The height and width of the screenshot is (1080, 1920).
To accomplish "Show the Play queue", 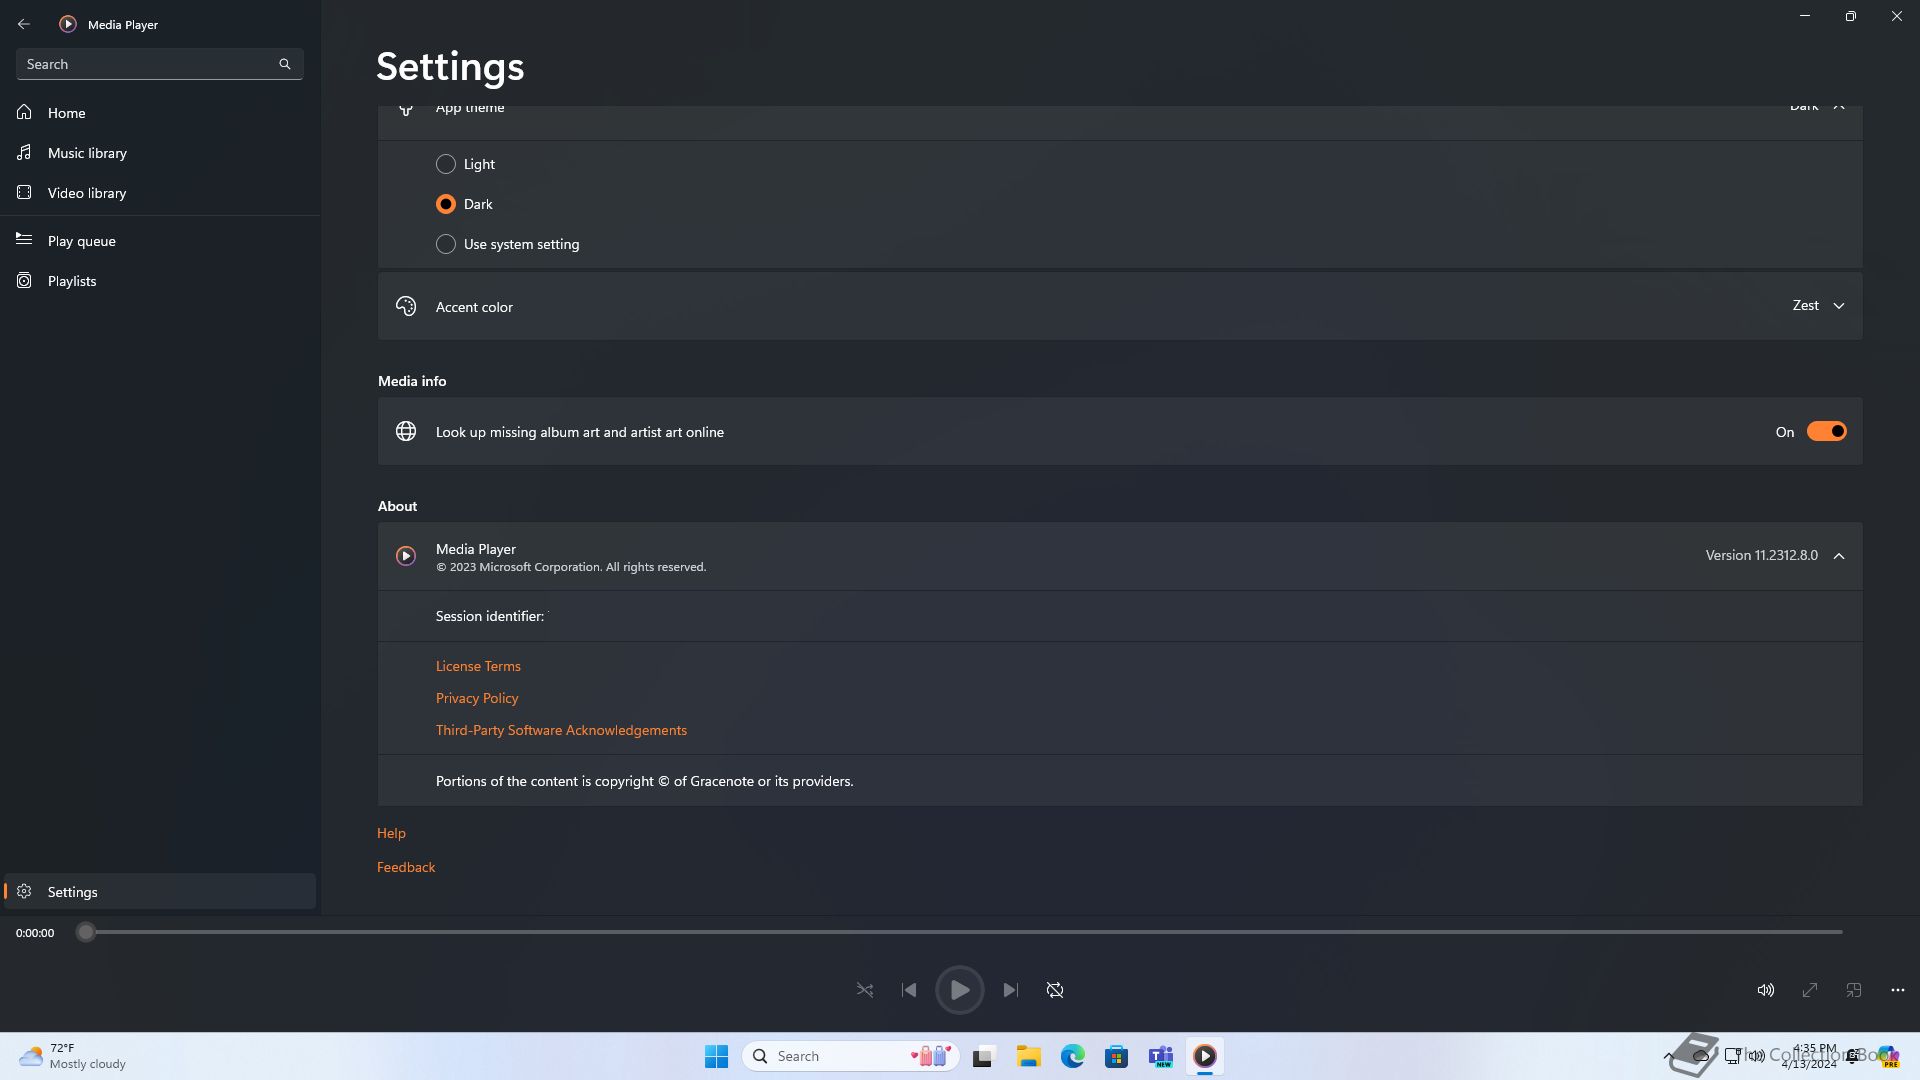I will (x=160, y=241).
